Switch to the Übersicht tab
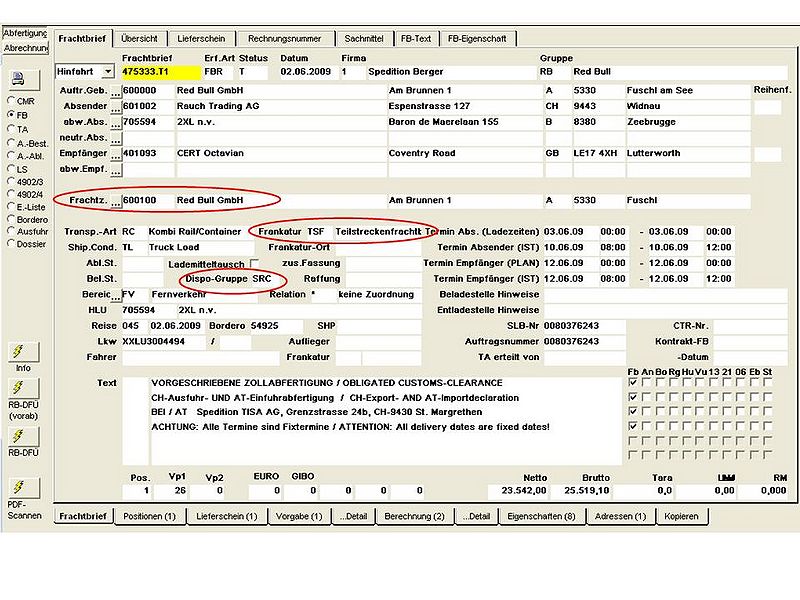Viewport: 800px width, 600px height. pos(140,39)
